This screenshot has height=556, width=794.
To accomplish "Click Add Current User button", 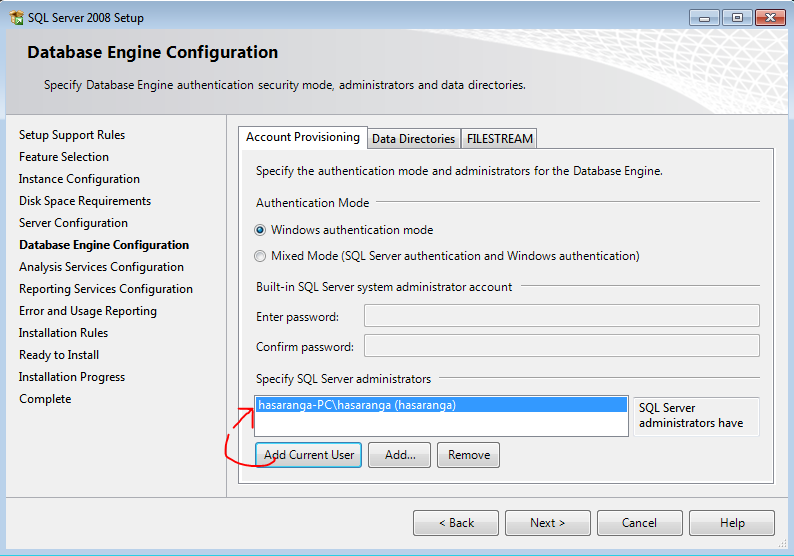I will [x=308, y=455].
